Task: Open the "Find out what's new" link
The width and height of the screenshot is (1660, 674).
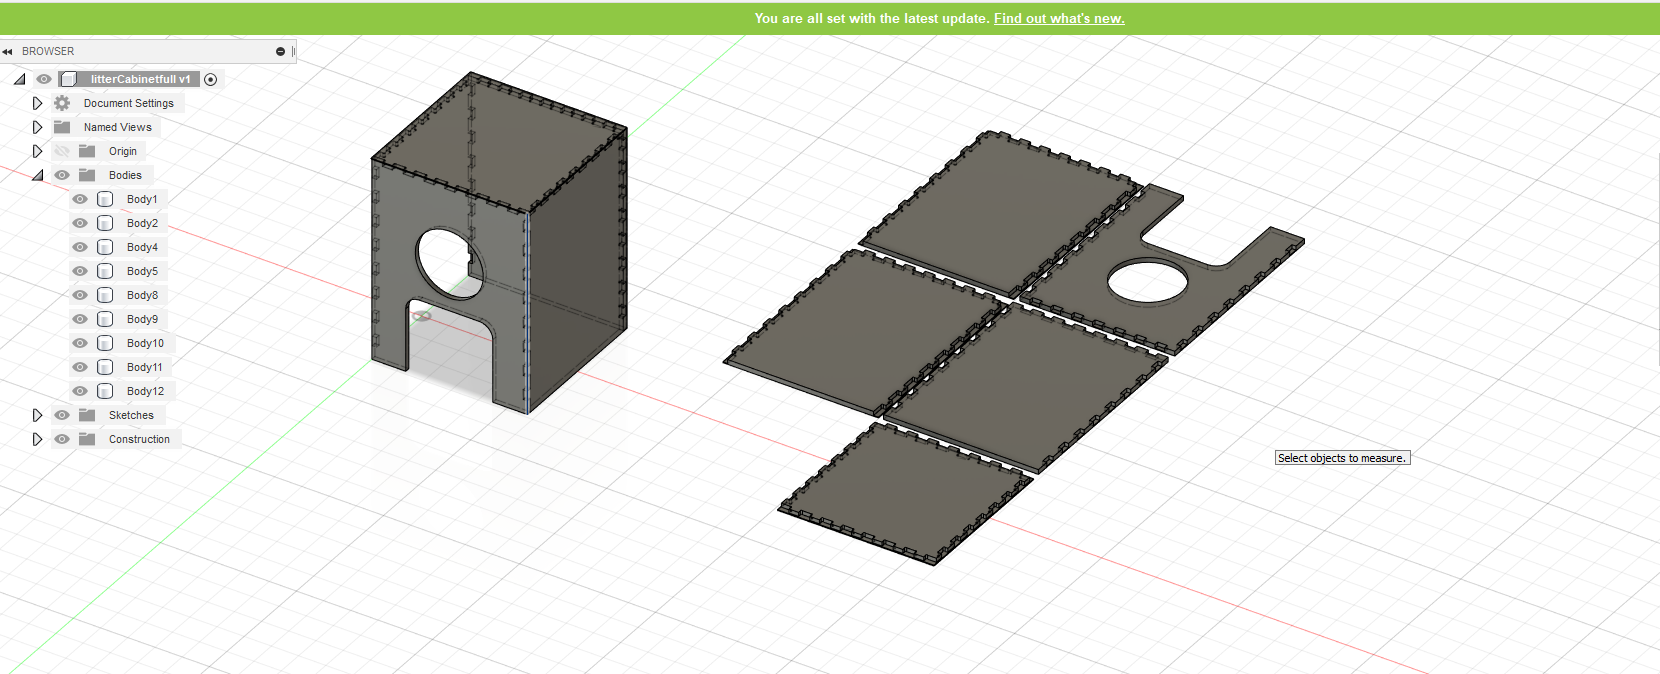Action: pos(1059,18)
